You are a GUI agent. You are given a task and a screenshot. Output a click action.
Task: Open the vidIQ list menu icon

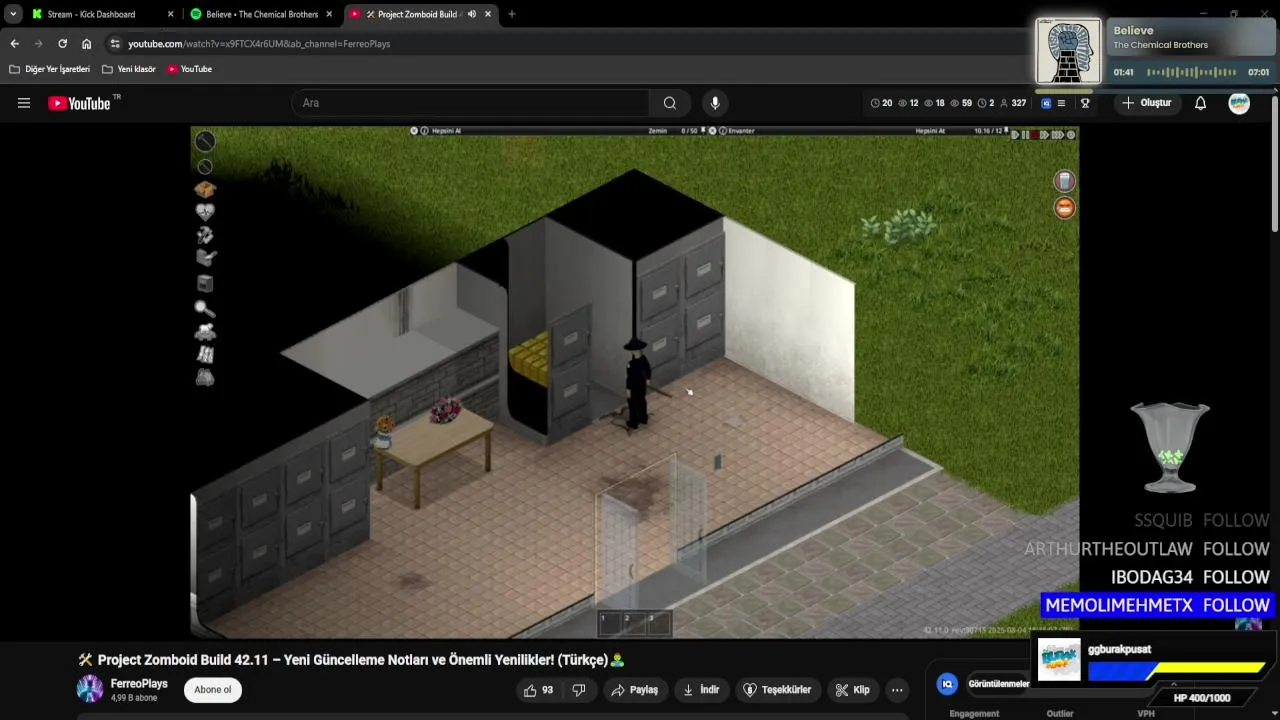point(1061,103)
